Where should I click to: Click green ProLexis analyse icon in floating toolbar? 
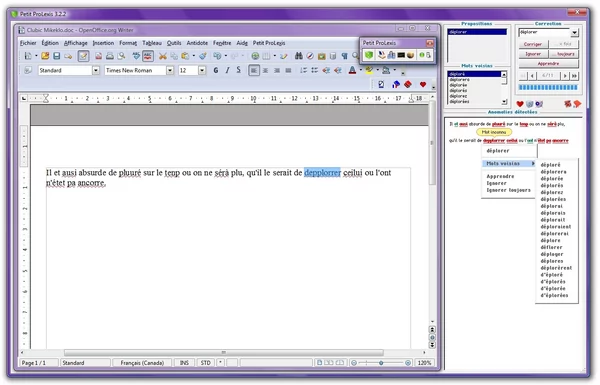(368, 55)
